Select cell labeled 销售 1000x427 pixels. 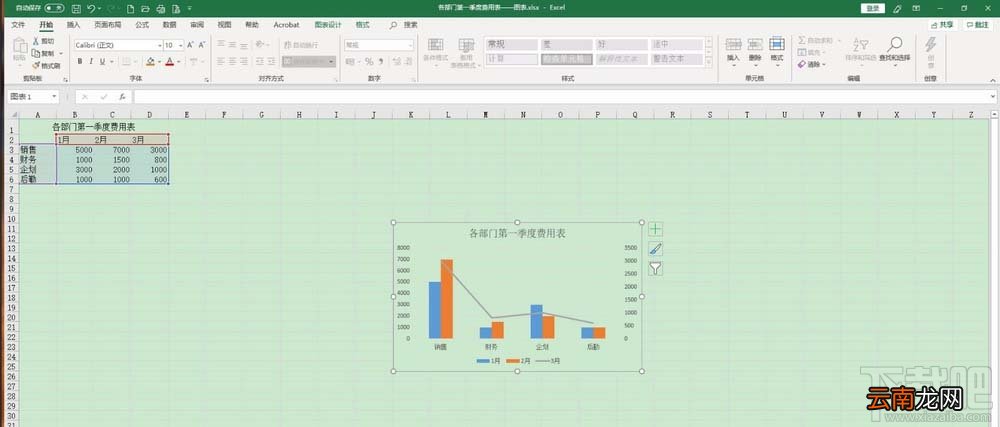pos(38,150)
